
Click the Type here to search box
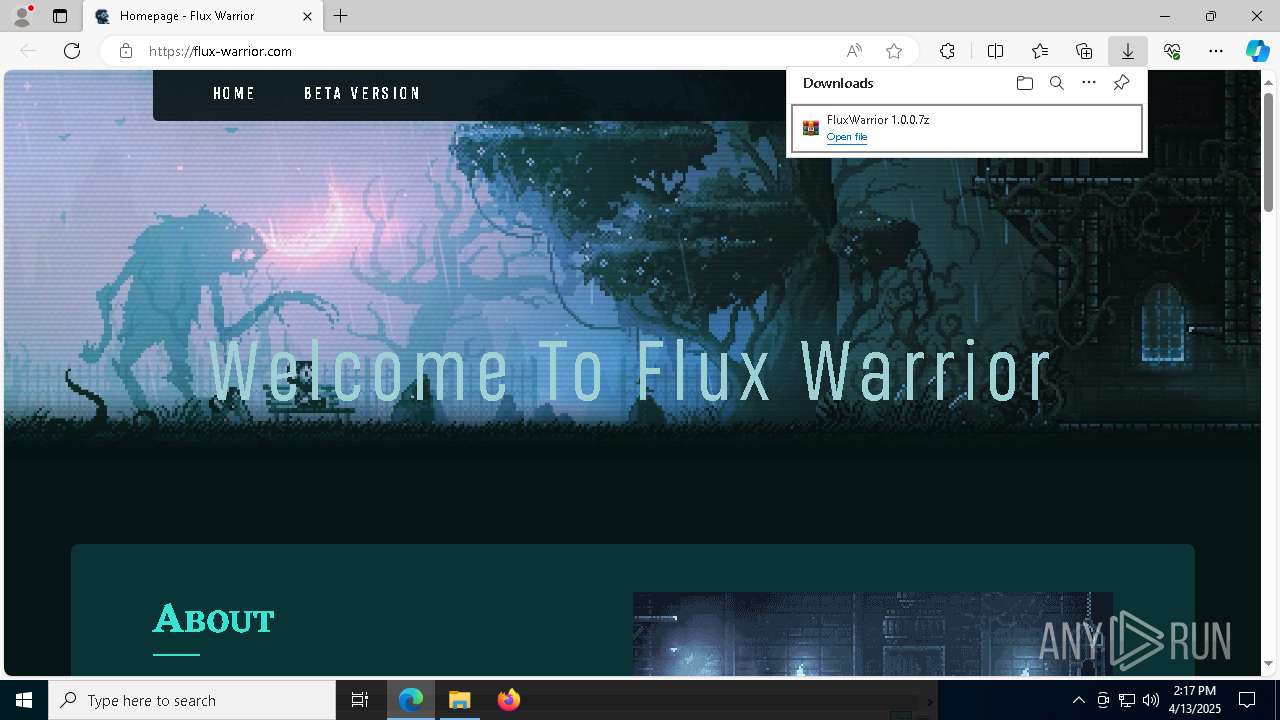pos(192,700)
